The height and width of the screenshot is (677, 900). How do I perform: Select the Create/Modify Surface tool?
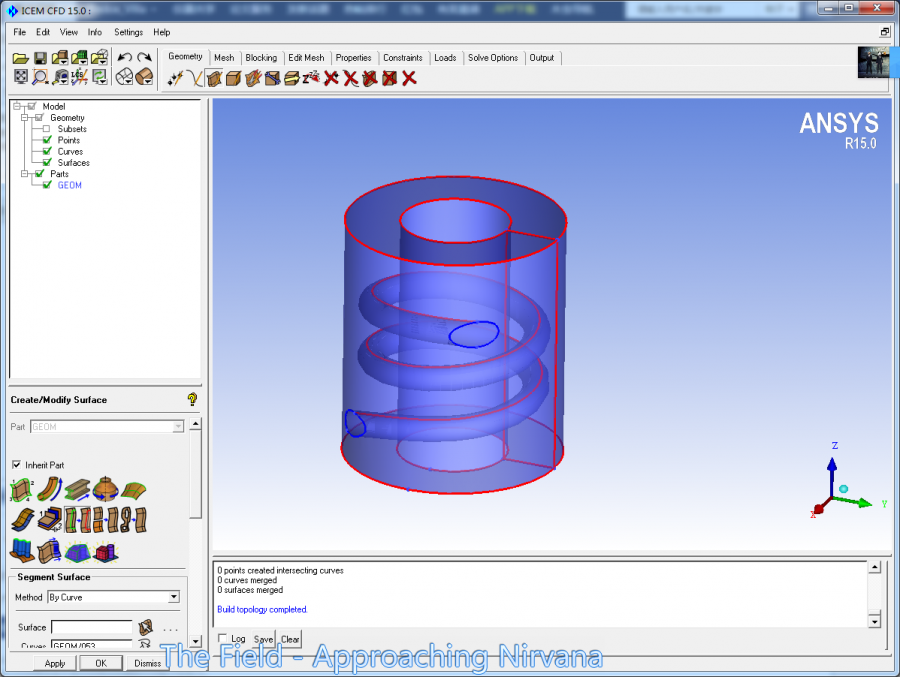coord(214,78)
